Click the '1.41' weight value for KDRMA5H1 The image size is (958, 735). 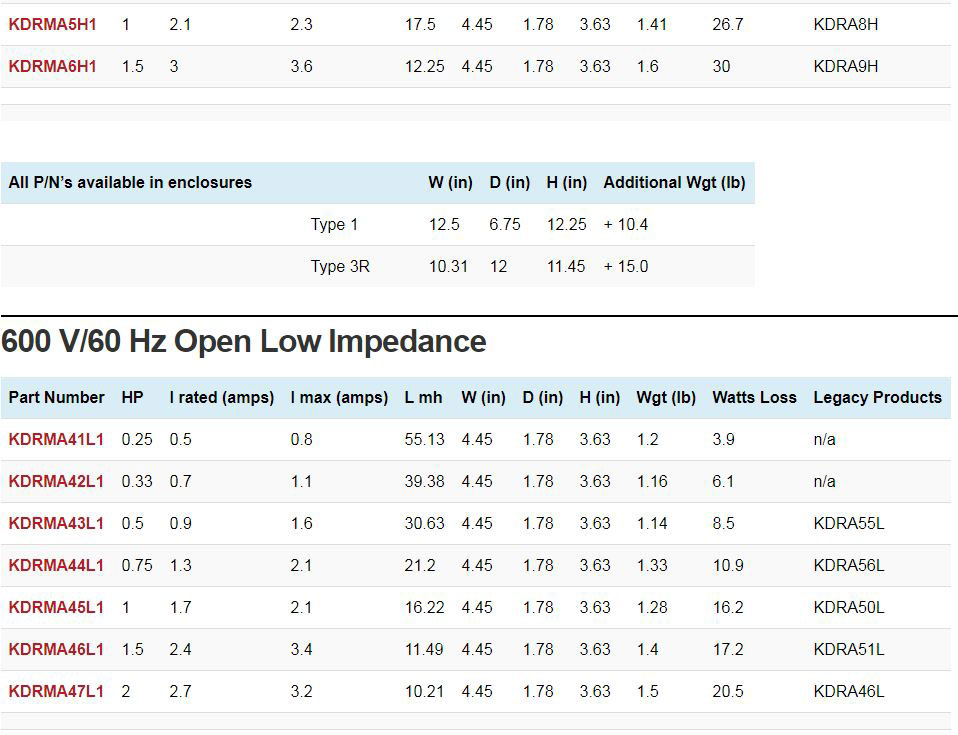[x=652, y=24]
